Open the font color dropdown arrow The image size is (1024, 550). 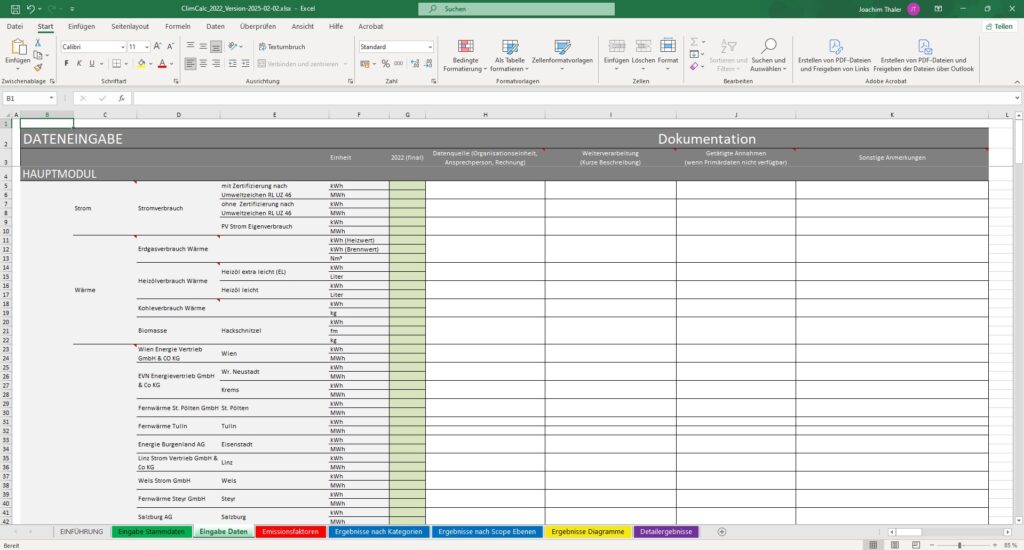(x=171, y=64)
